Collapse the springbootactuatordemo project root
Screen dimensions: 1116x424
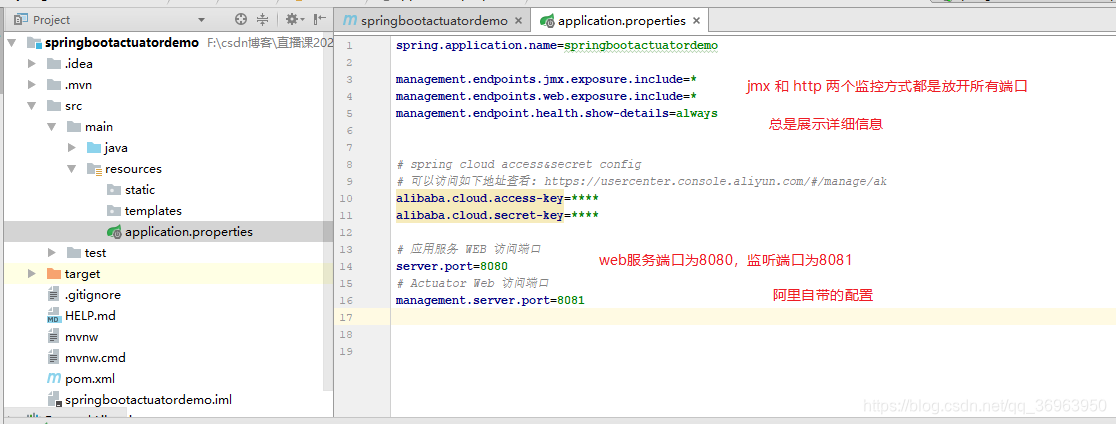click(x=11, y=43)
